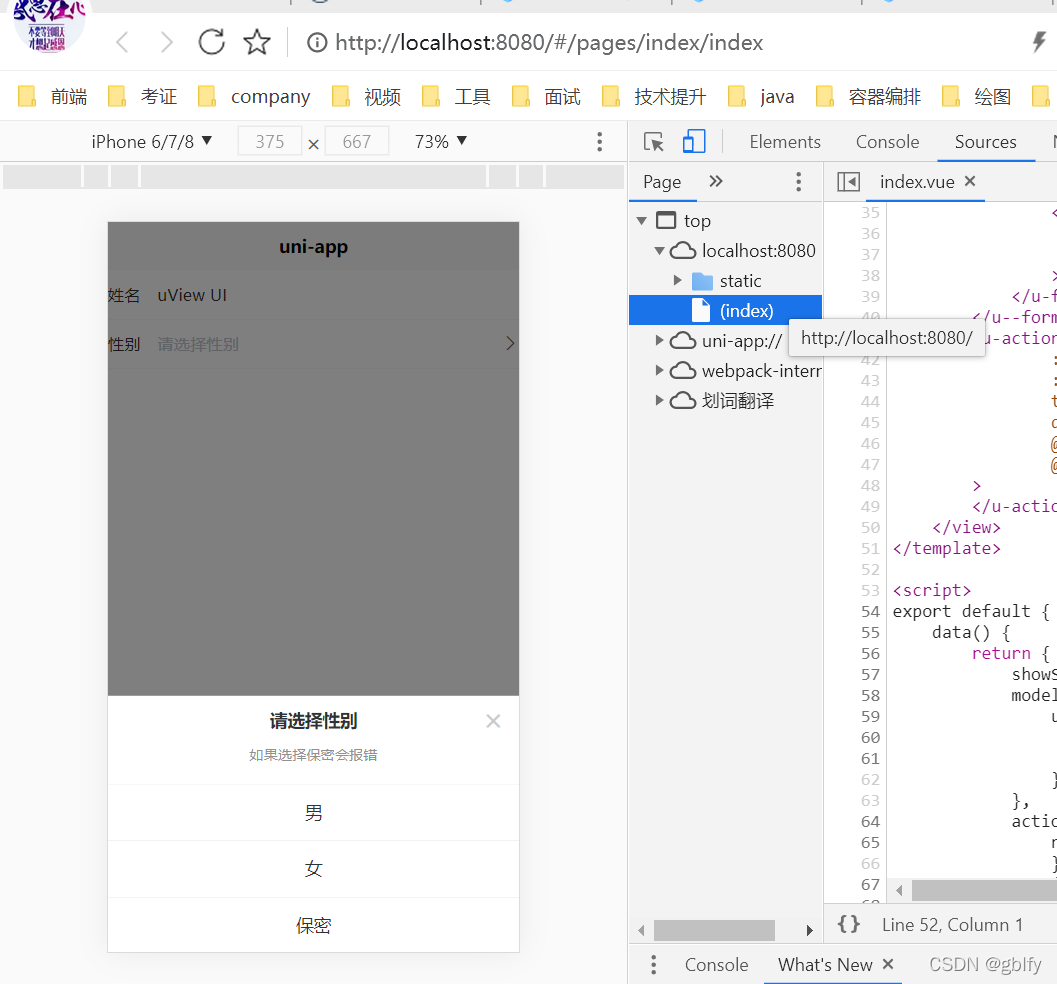Image resolution: width=1057 pixels, height=984 pixels.
Task: Click line number 54 in gutter
Action: [x=870, y=611]
